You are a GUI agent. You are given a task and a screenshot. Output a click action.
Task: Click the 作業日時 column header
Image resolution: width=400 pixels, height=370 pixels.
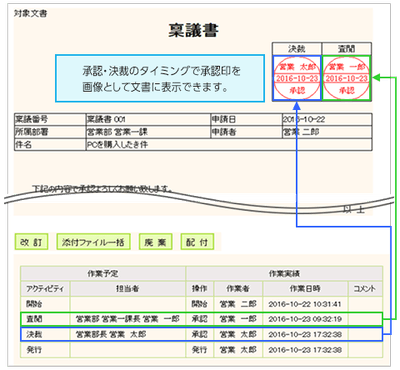[305, 289]
